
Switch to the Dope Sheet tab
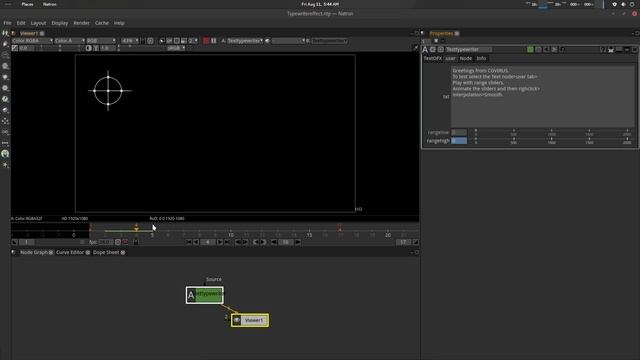pos(106,252)
